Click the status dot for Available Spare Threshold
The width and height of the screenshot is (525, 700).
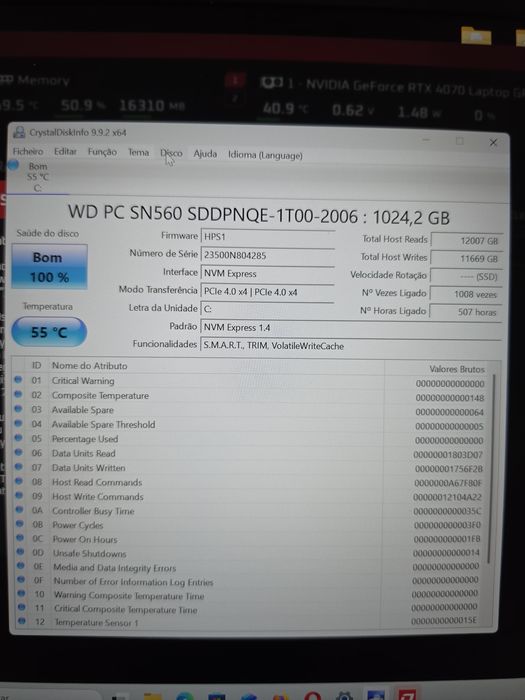pyautogui.click(x=18, y=423)
